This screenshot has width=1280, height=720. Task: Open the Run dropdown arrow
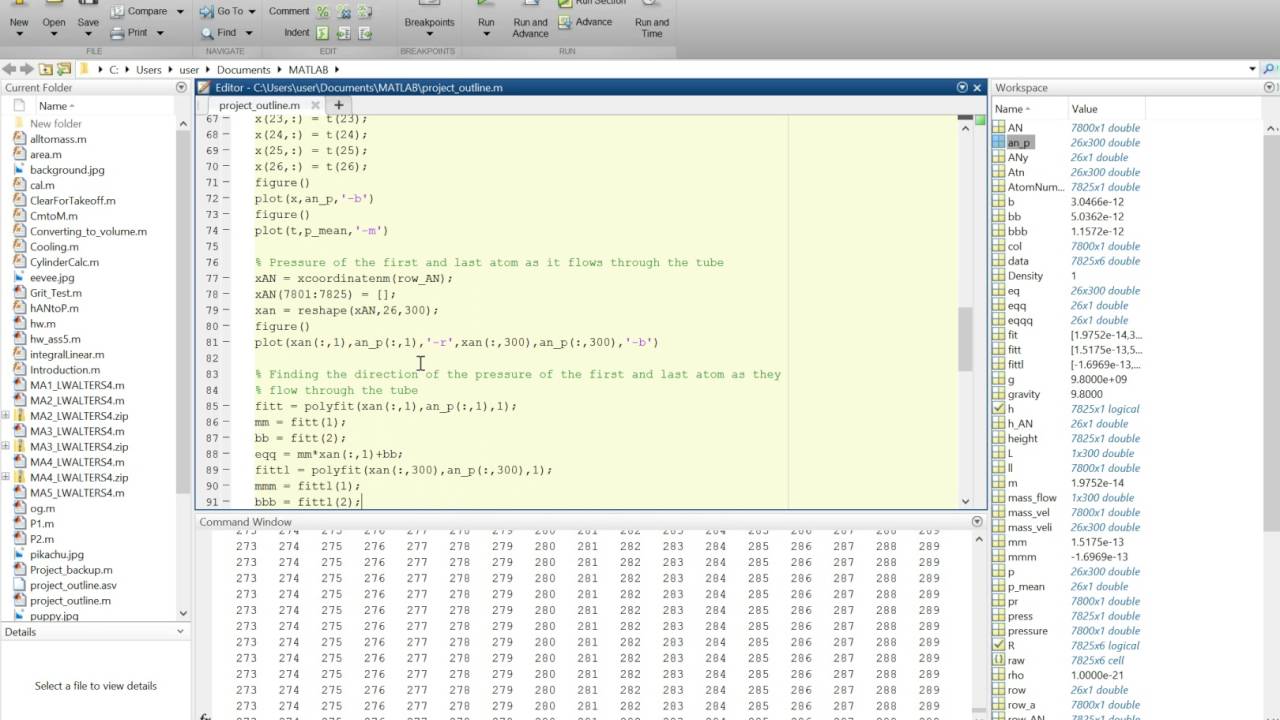486,36
